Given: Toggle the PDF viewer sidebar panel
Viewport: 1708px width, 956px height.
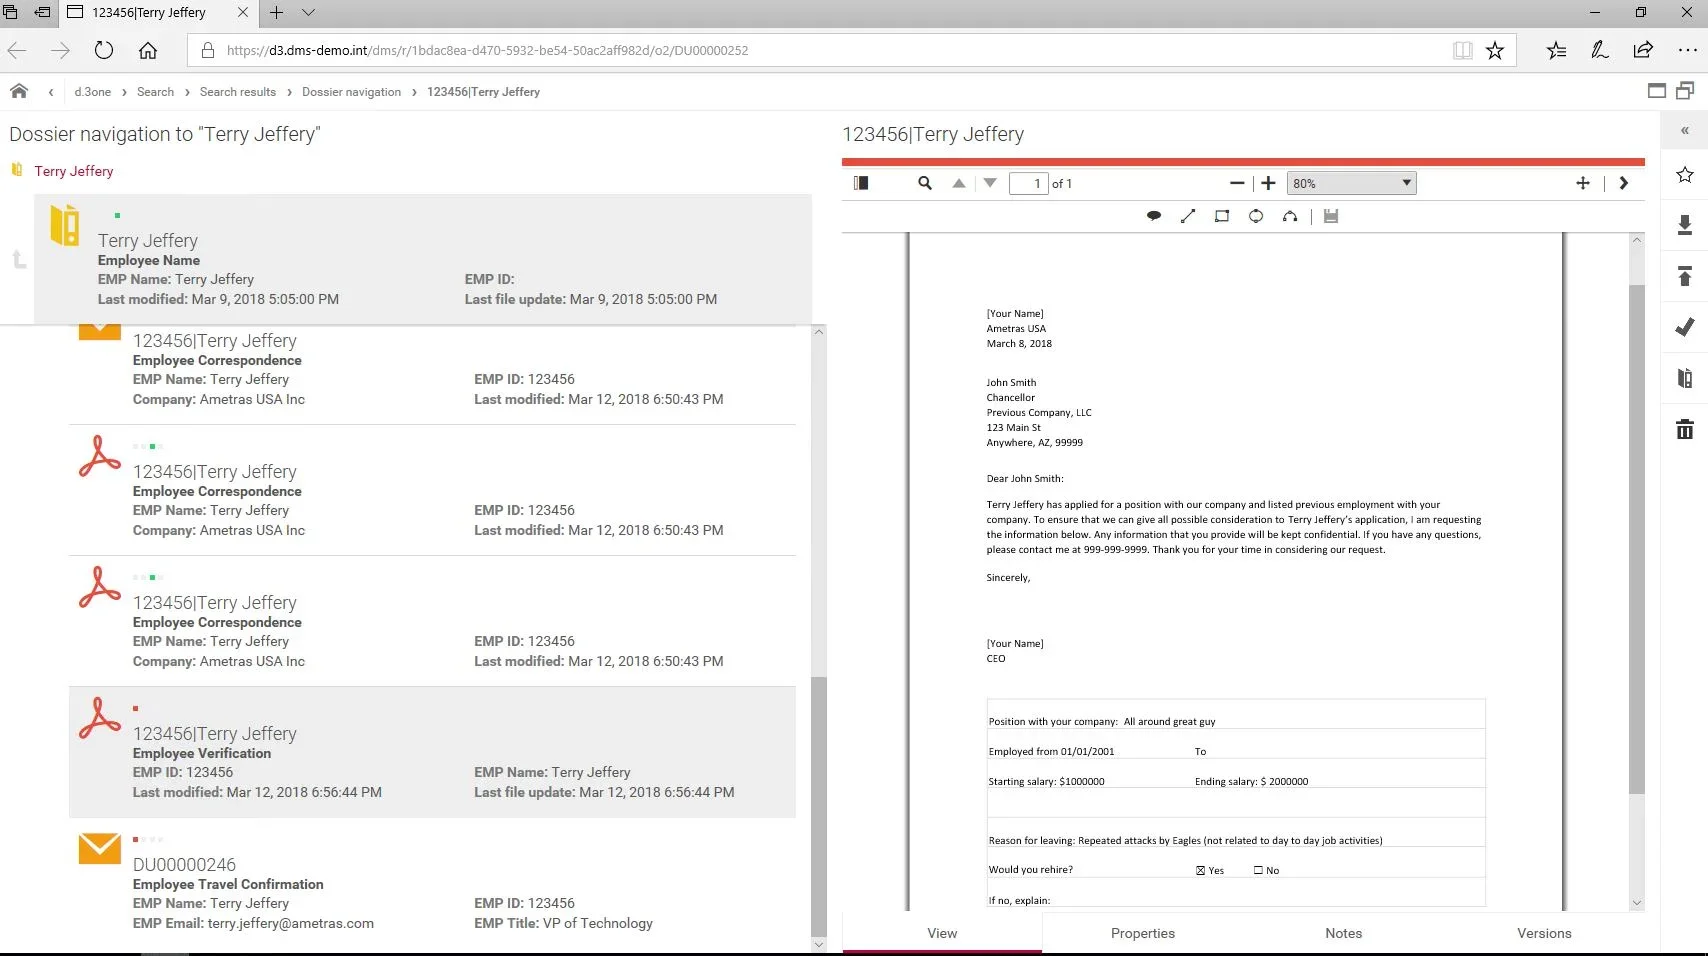Looking at the screenshot, I should click(861, 183).
